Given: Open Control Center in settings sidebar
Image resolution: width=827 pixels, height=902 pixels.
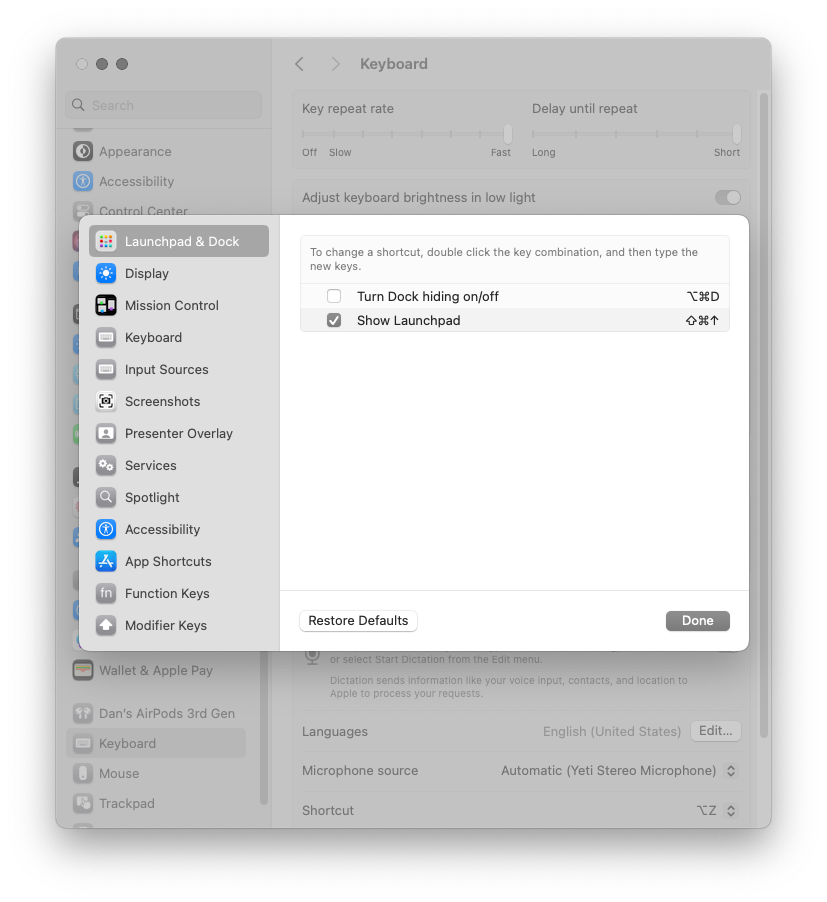Looking at the screenshot, I should [x=143, y=211].
